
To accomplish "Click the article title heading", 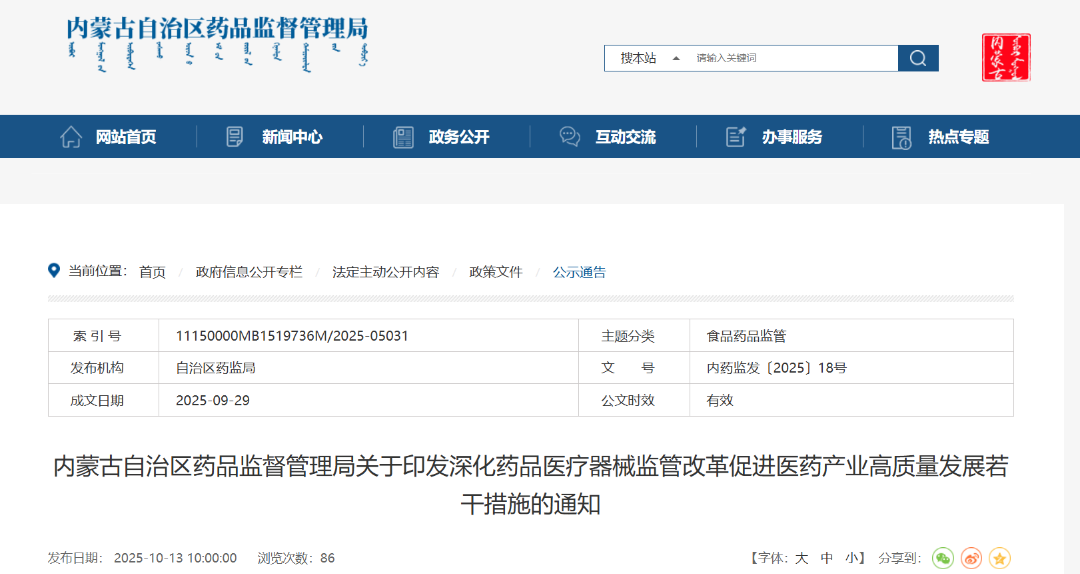I will click(x=530, y=485).
